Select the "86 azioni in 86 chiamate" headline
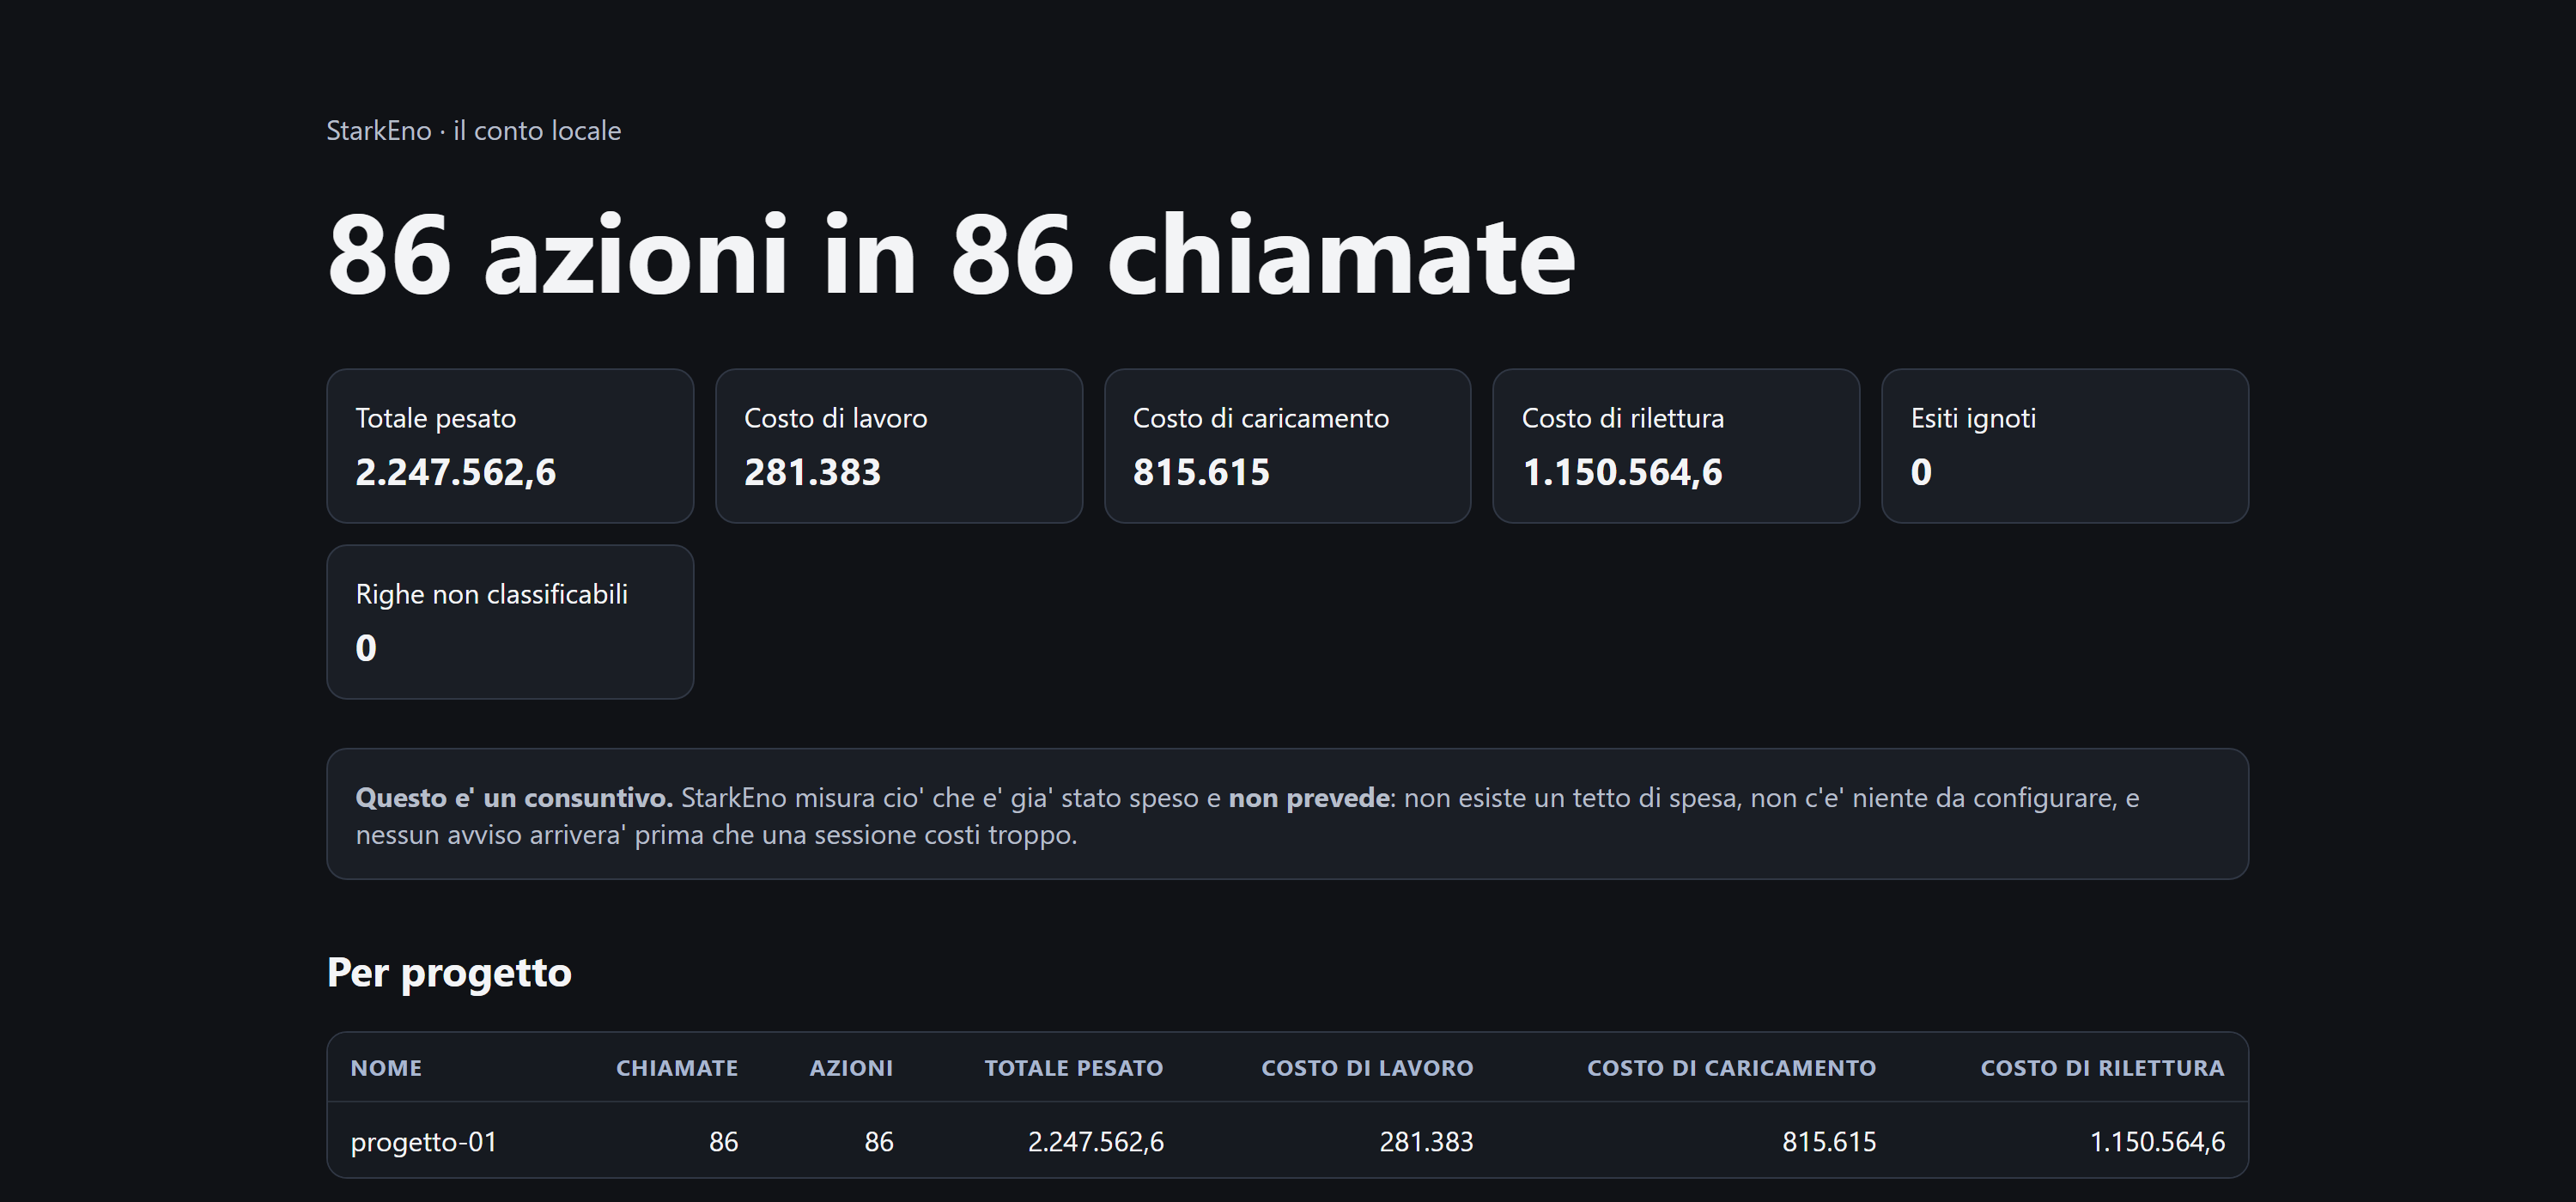This screenshot has width=2576, height=1202. (x=952, y=255)
